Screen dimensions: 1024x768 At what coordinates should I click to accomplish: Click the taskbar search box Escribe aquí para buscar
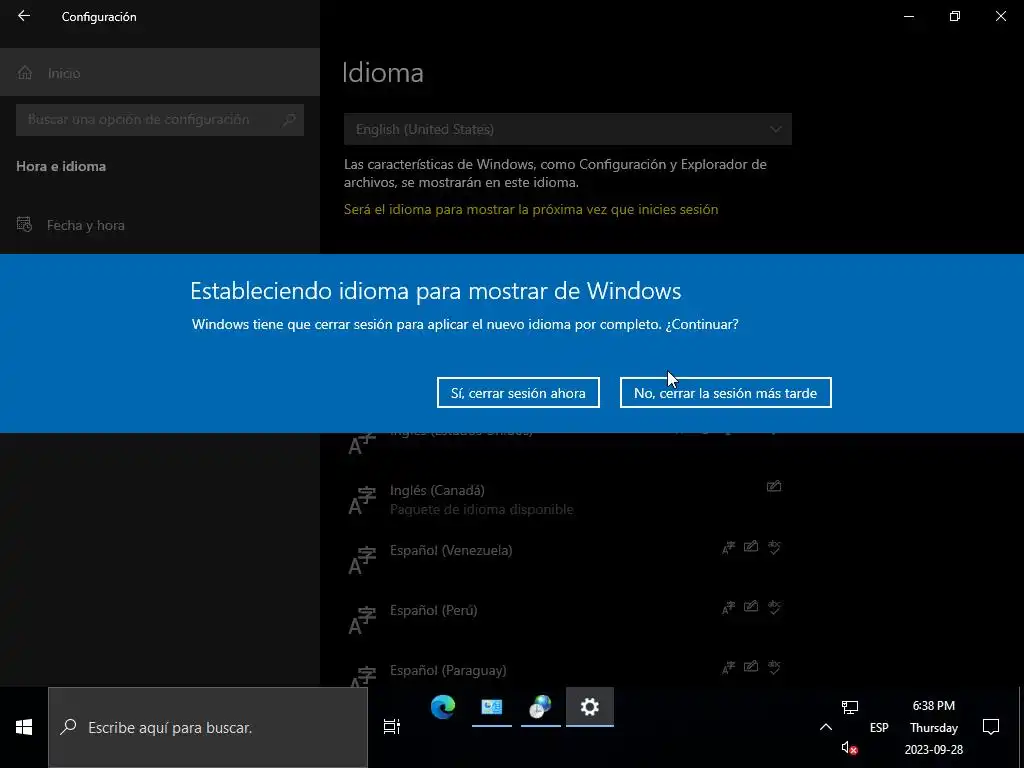(208, 727)
